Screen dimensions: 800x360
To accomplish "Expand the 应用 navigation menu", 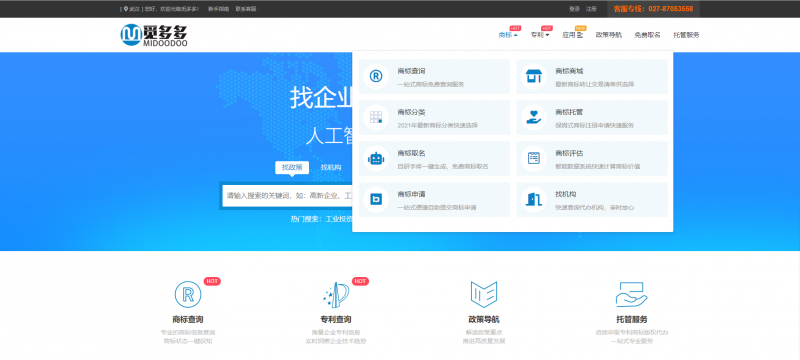I will tap(572, 35).
